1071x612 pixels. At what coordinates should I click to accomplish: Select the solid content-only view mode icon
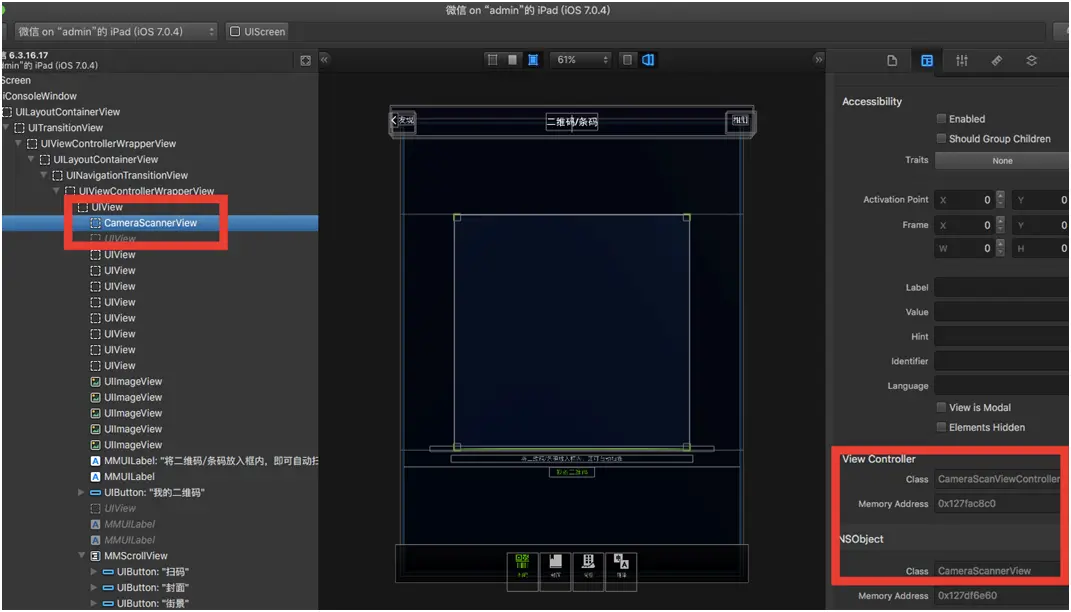512,60
